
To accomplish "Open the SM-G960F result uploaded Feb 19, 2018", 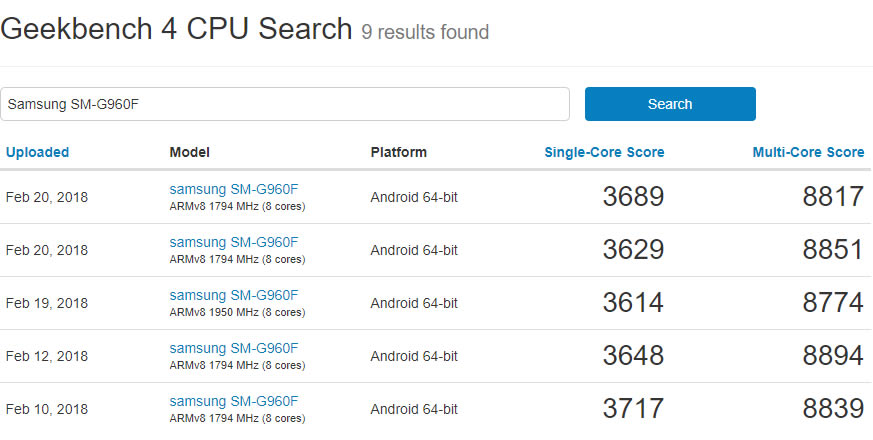I will pyautogui.click(x=234, y=295).
